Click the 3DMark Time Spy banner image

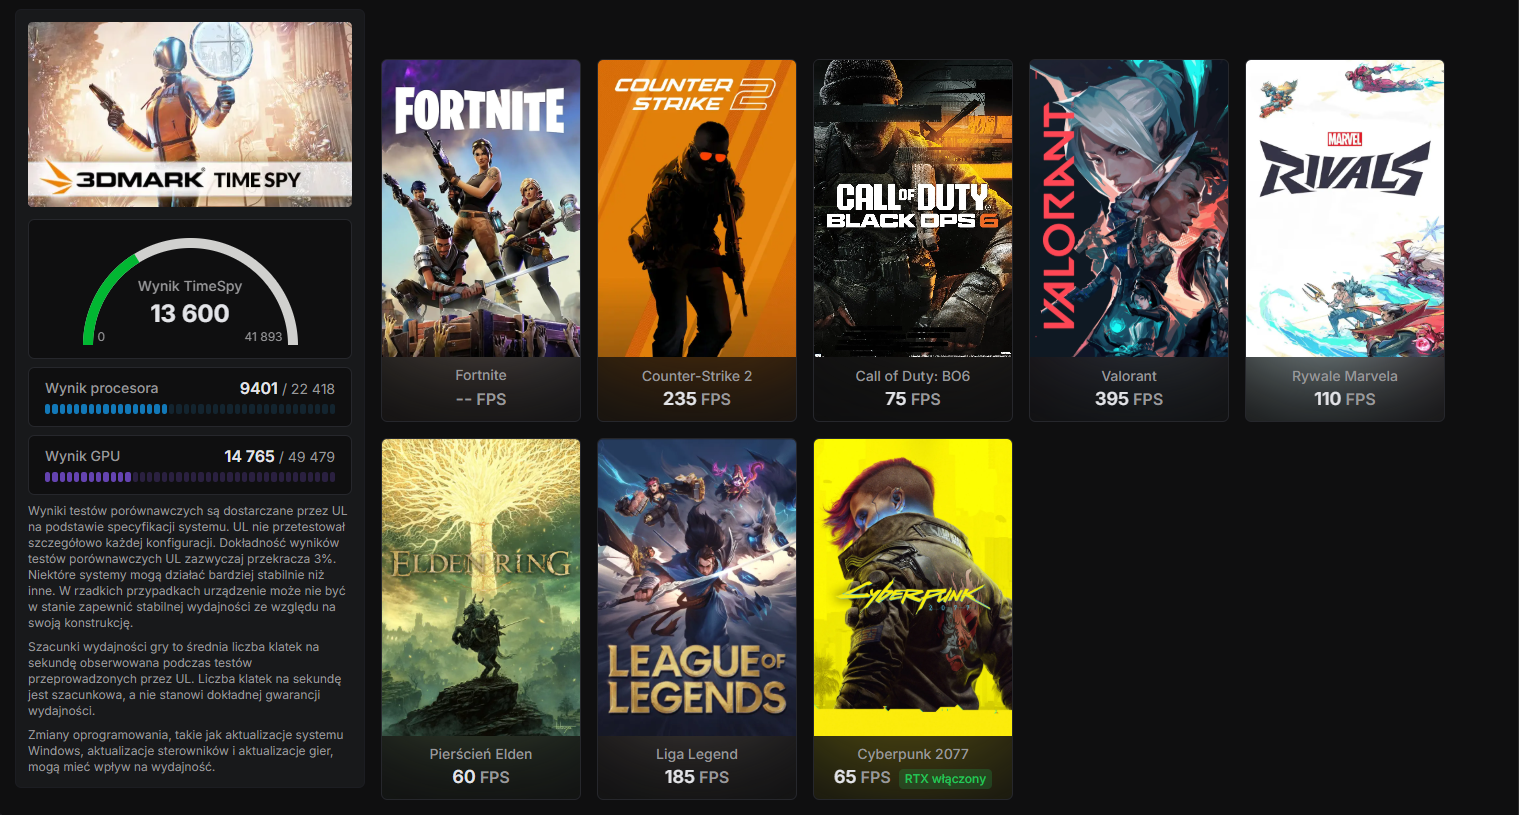pyautogui.click(x=190, y=114)
